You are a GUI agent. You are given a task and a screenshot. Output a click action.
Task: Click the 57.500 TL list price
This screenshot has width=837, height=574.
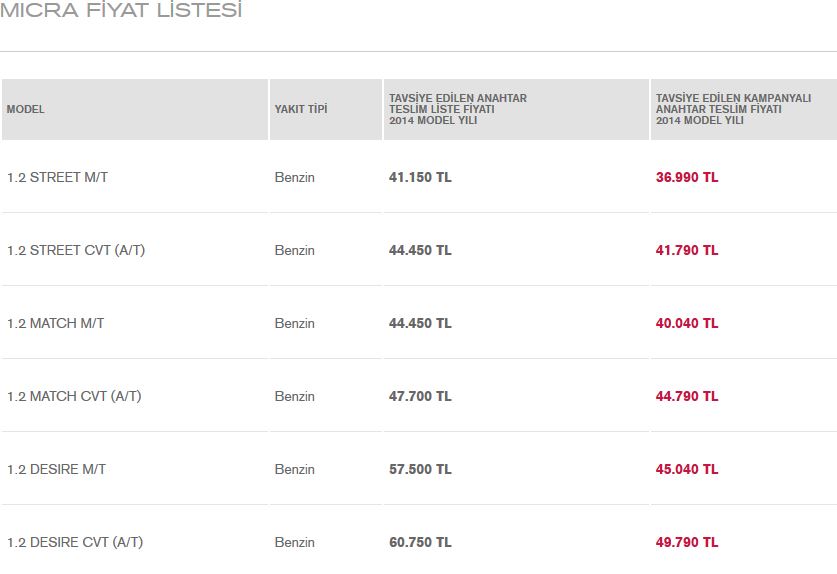tap(420, 469)
